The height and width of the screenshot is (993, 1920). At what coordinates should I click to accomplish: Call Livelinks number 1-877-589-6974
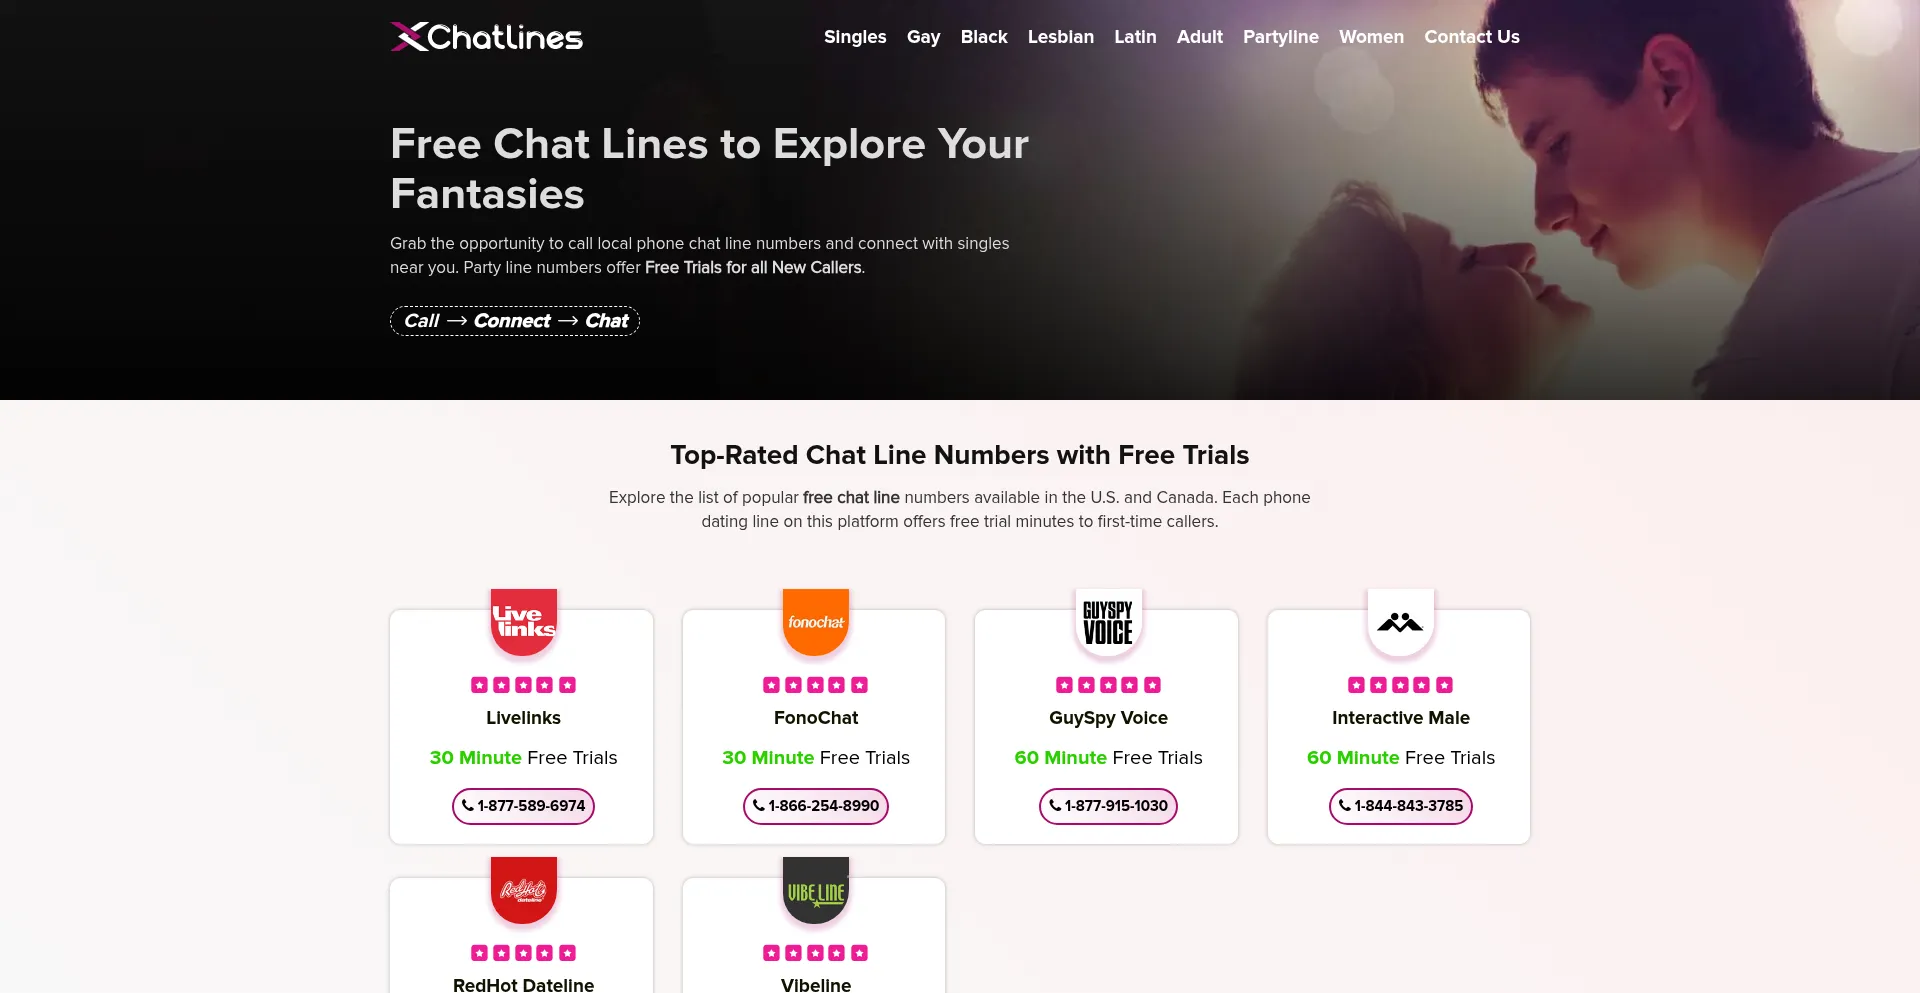coord(523,806)
